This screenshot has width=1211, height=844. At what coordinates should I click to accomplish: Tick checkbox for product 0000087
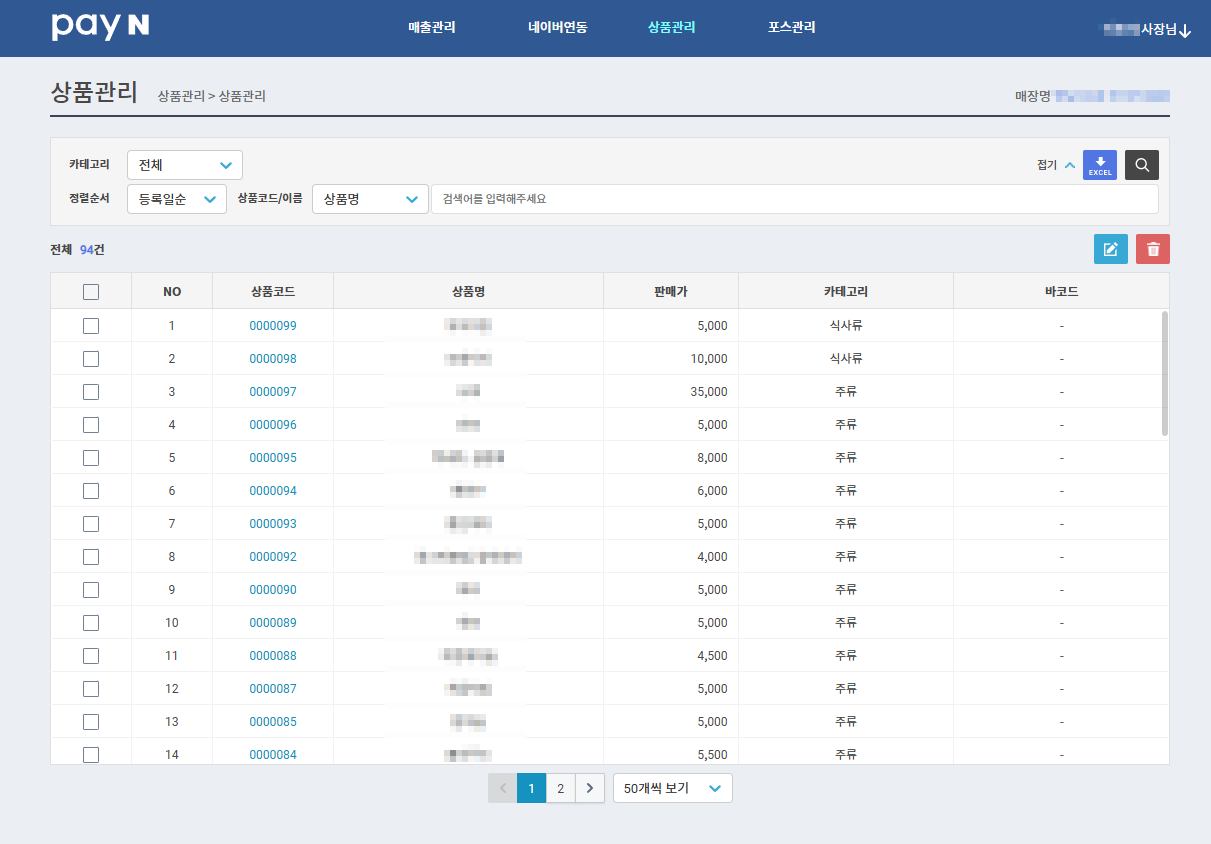(x=91, y=688)
